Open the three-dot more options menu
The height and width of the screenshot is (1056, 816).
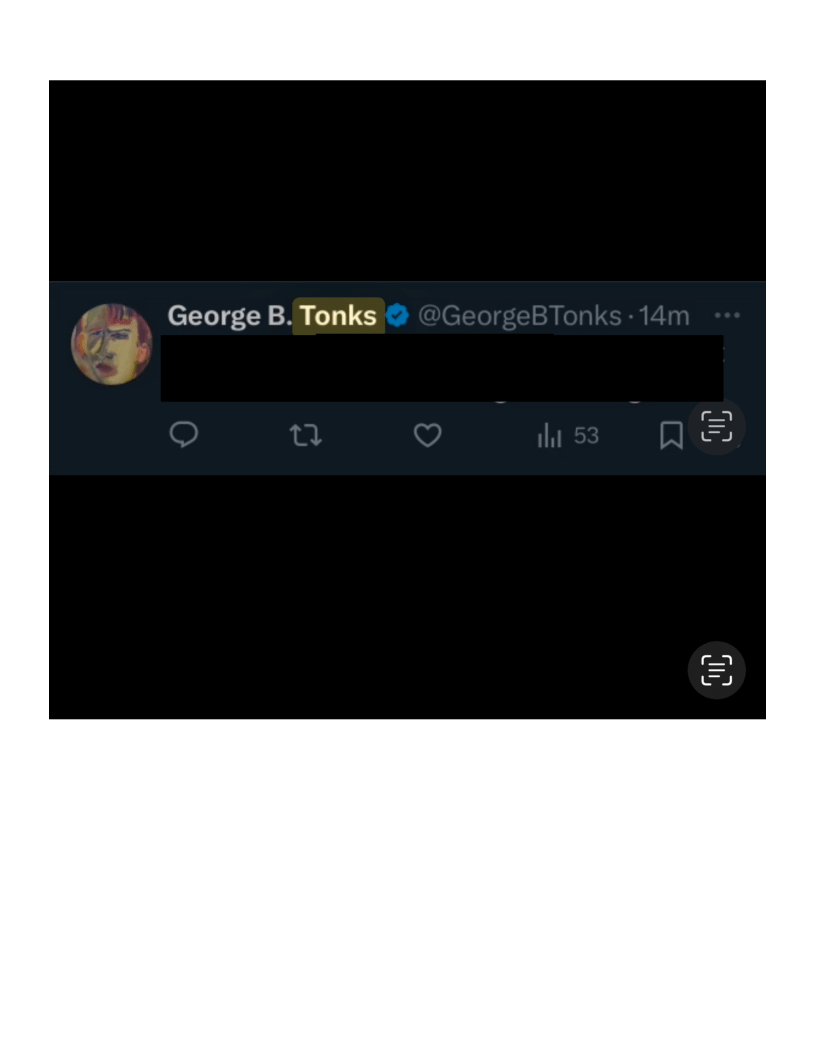coord(728,316)
